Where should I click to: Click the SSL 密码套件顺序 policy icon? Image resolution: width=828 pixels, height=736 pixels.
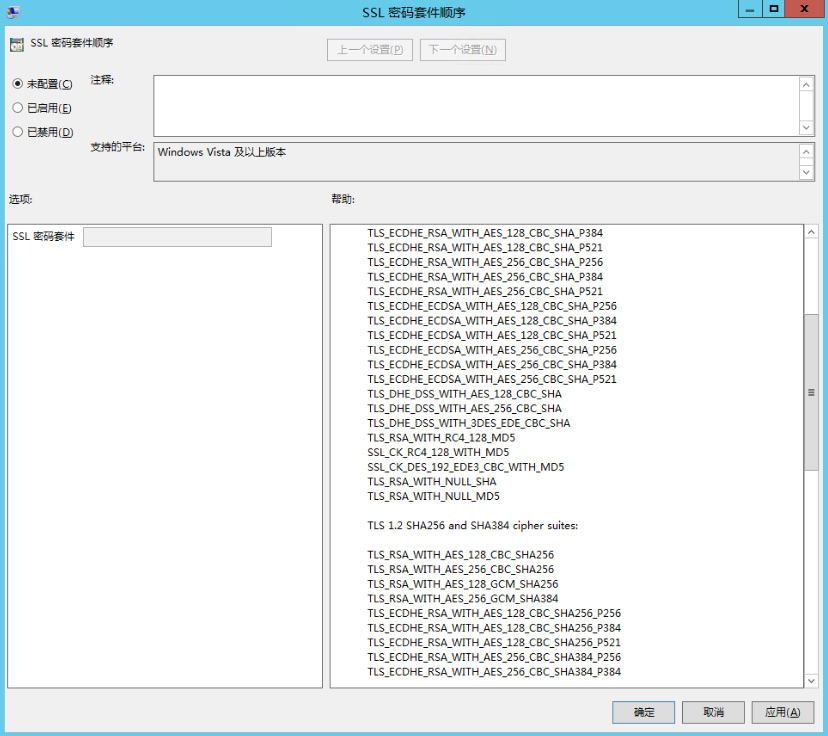coord(16,45)
